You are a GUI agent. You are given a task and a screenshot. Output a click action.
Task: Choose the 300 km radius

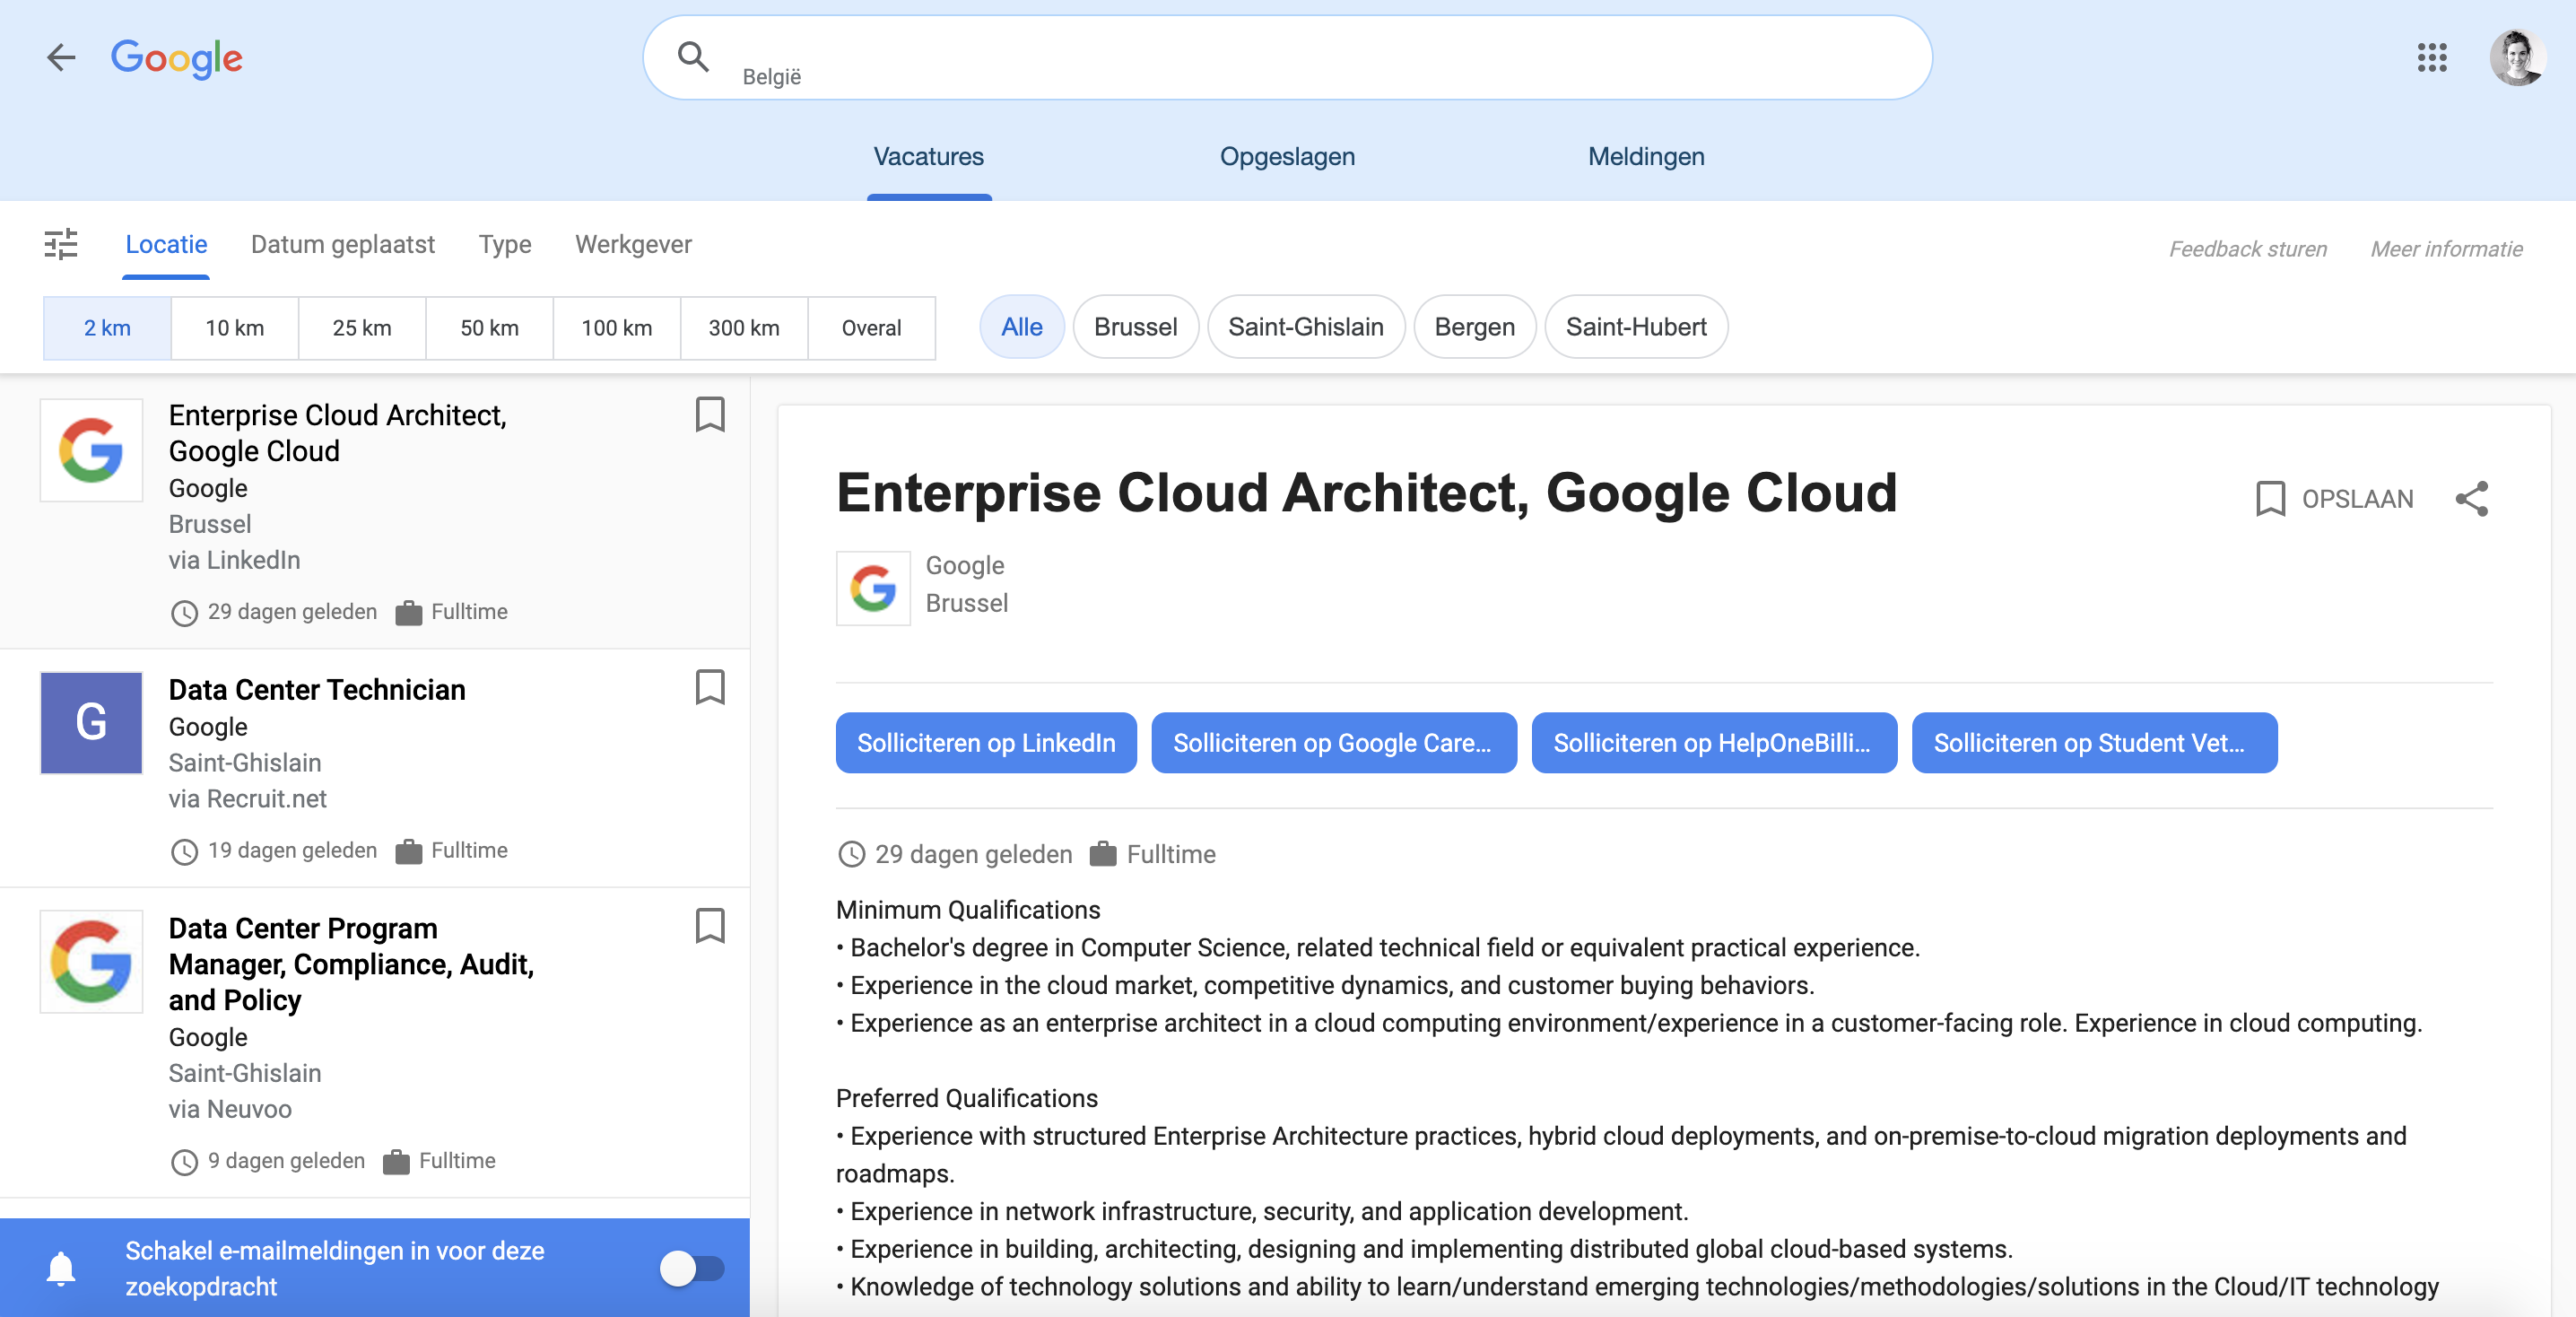click(744, 328)
